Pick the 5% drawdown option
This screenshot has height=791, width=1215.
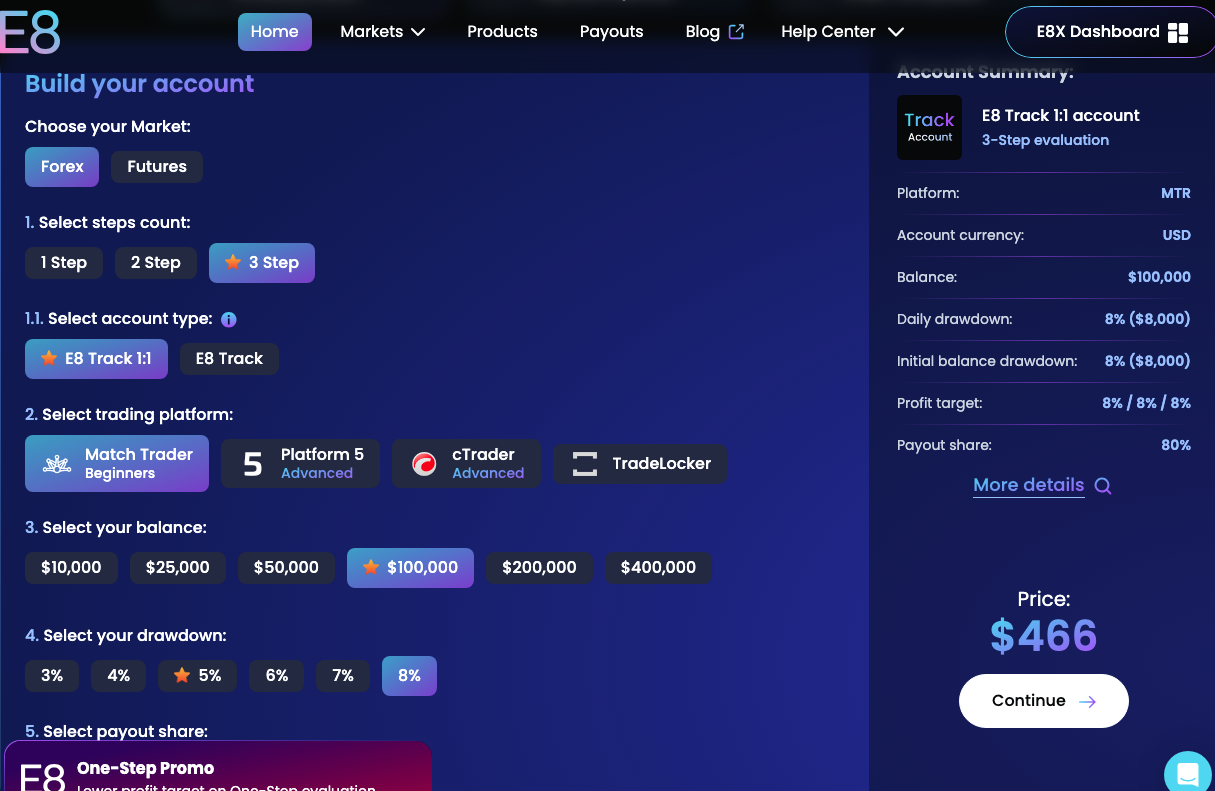tap(198, 676)
